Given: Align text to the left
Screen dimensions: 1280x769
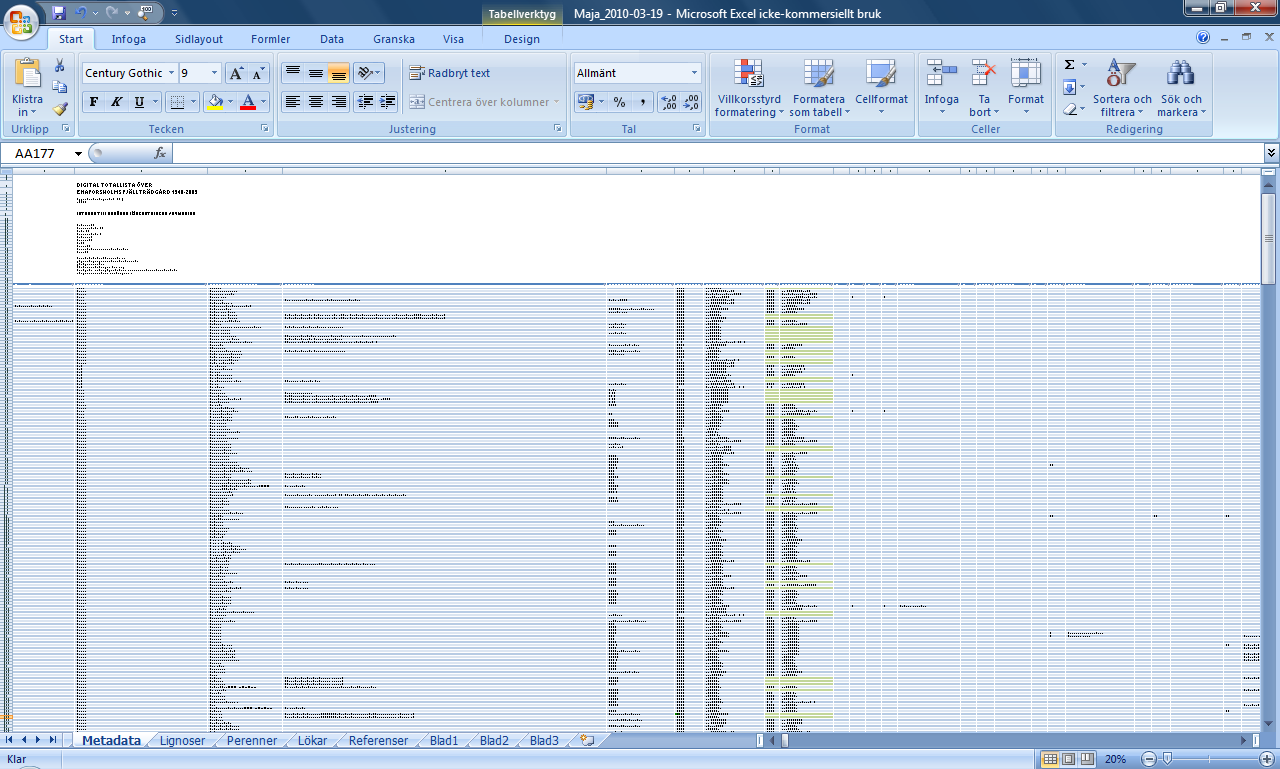Looking at the screenshot, I should click(x=292, y=102).
